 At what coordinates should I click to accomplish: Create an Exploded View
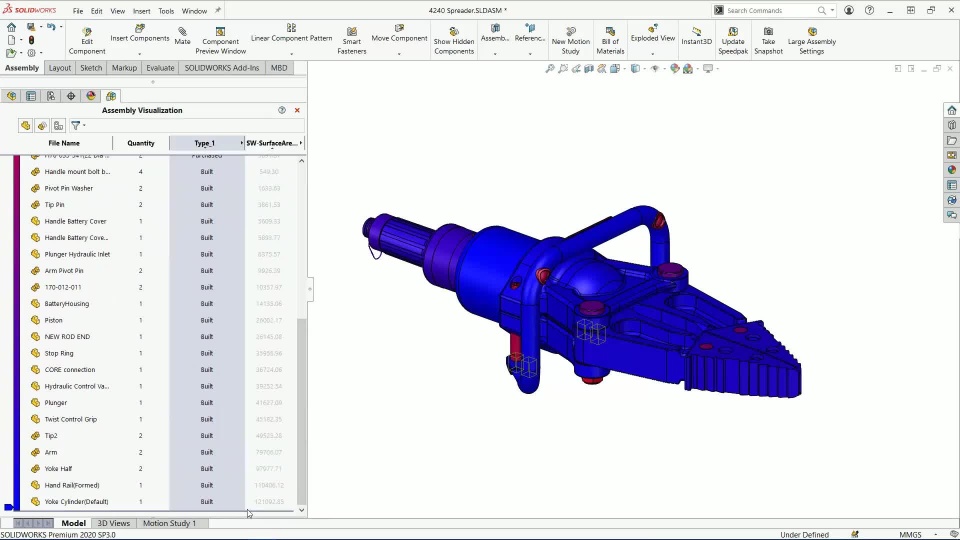pyautogui.click(x=653, y=33)
